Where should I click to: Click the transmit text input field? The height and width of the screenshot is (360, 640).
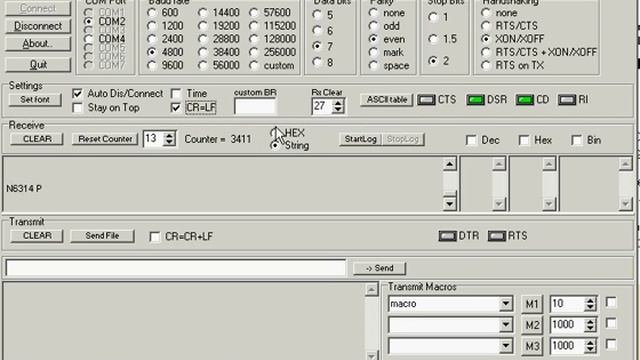176,268
